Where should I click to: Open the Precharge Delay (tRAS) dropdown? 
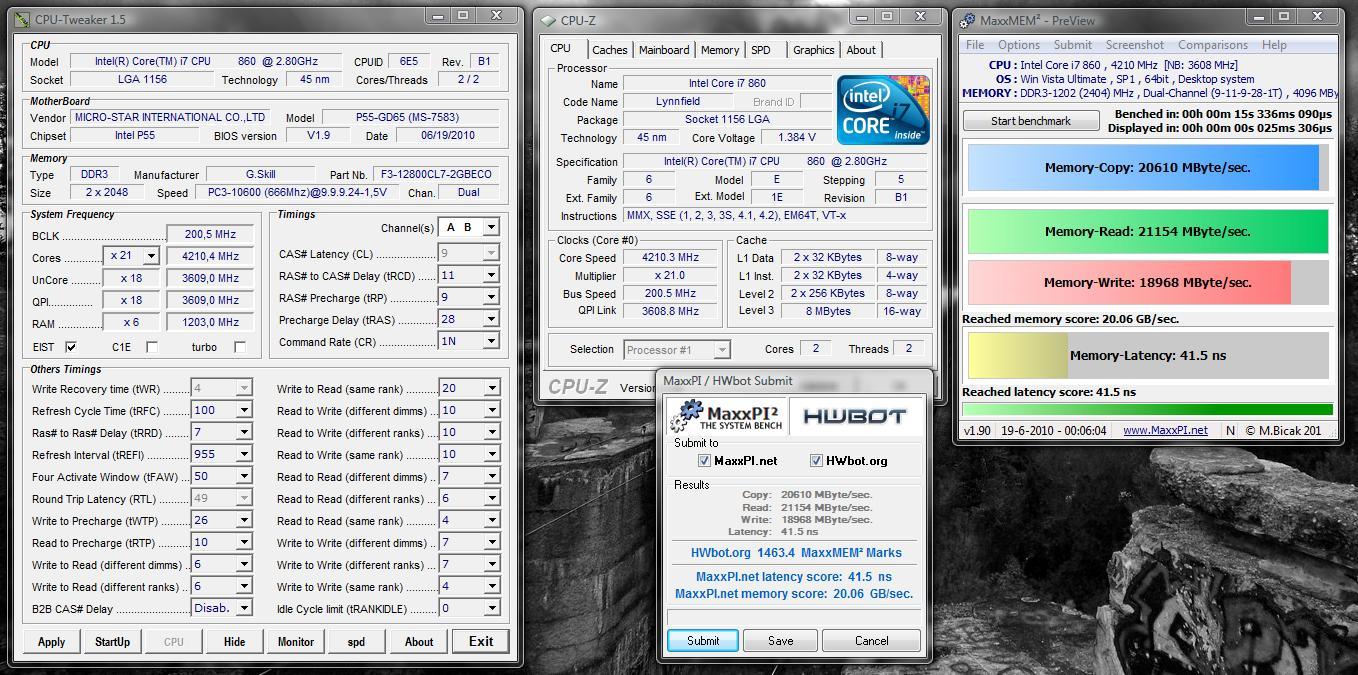[490, 319]
